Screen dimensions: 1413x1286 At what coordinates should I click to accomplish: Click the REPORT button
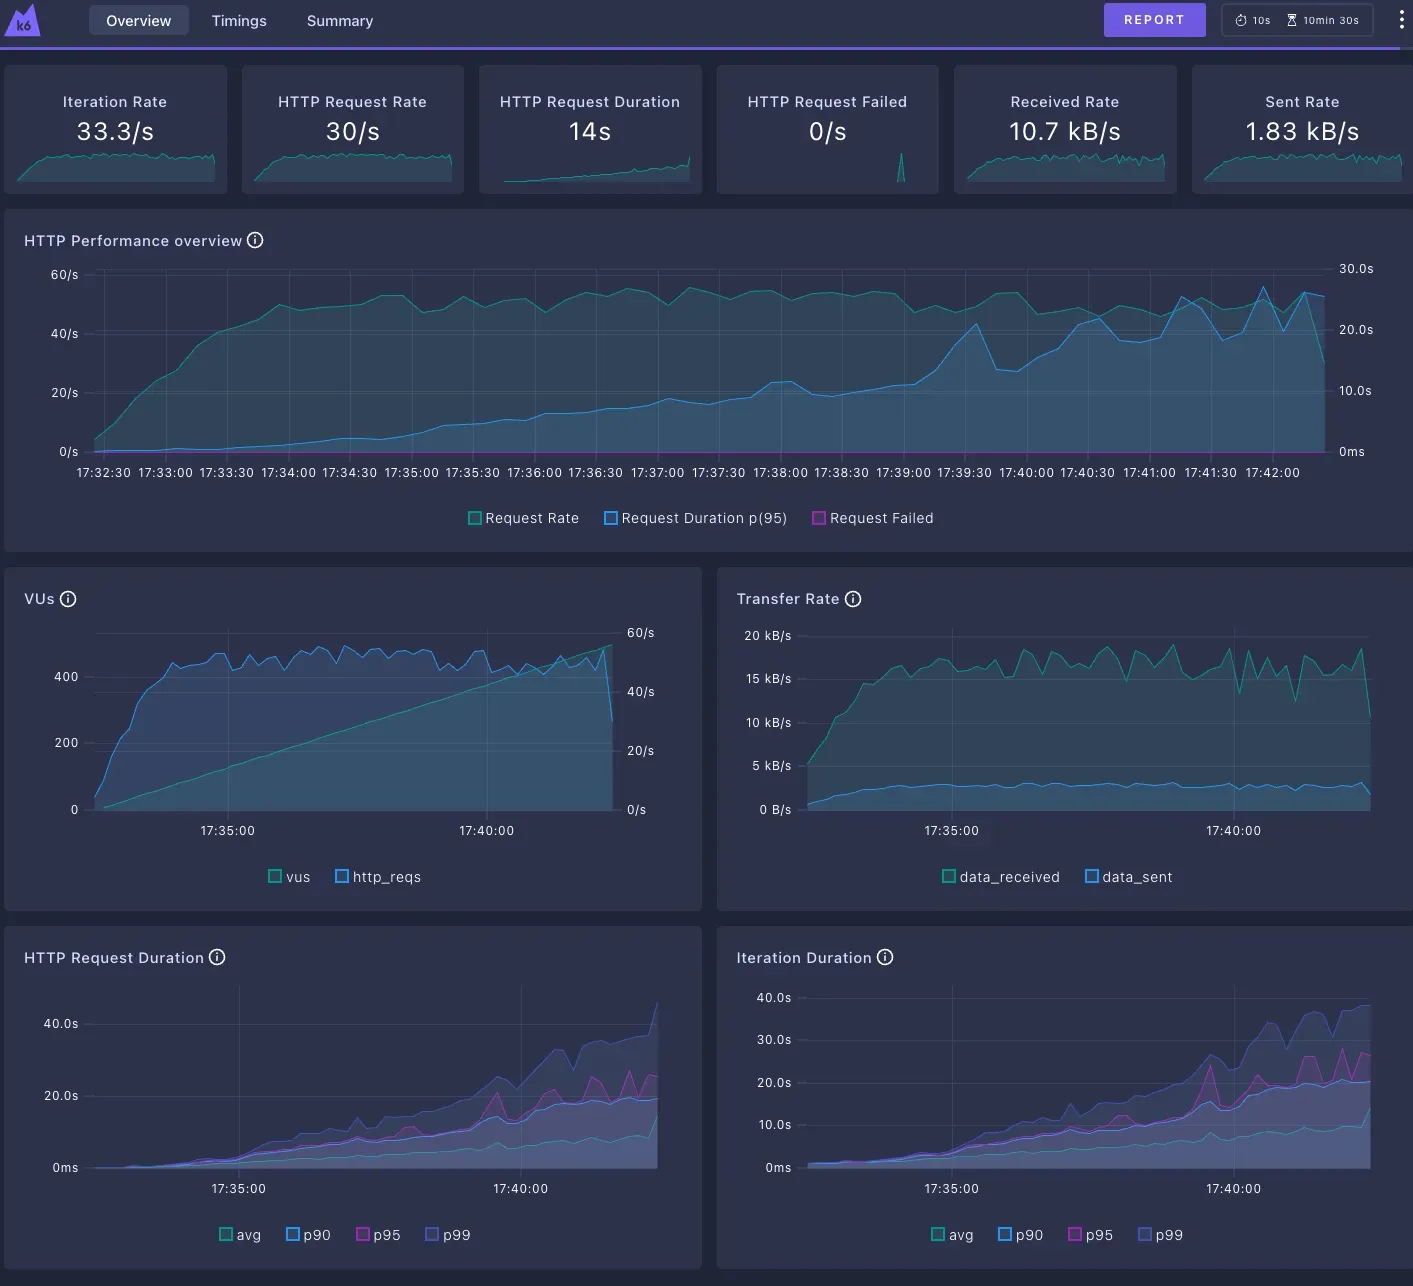click(1154, 20)
